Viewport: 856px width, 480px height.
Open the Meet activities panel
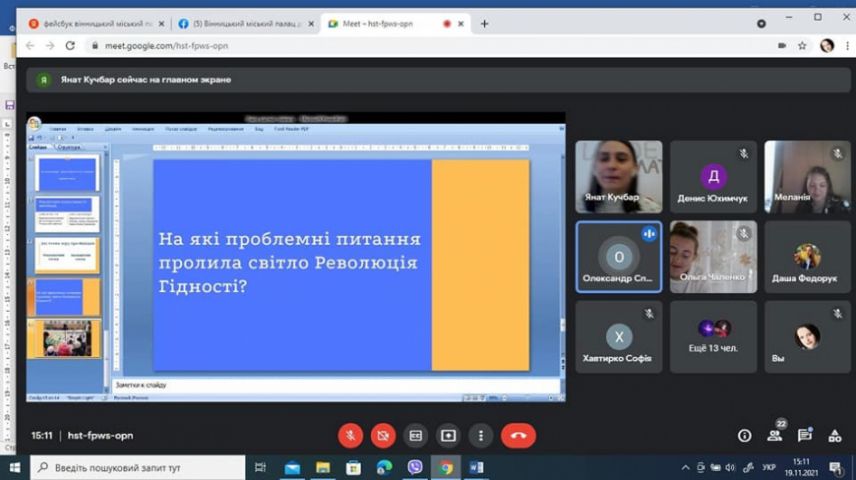coord(835,435)
